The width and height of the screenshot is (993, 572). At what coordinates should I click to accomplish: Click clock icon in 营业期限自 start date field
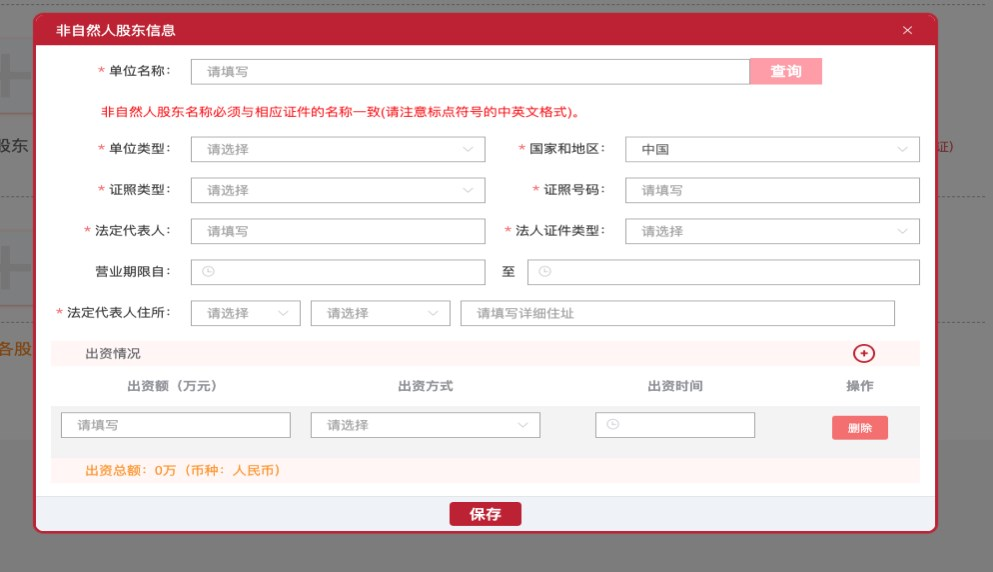[208, 272]
